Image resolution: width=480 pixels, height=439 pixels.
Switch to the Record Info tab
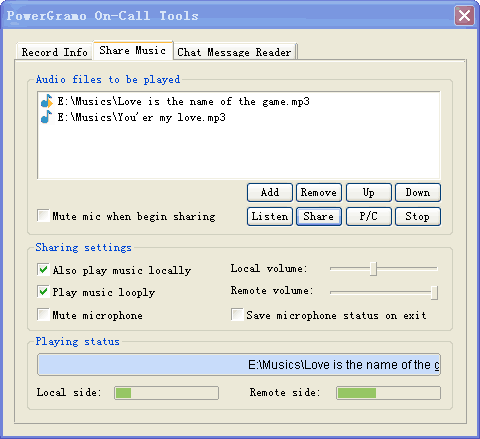[x=54, y=52]
